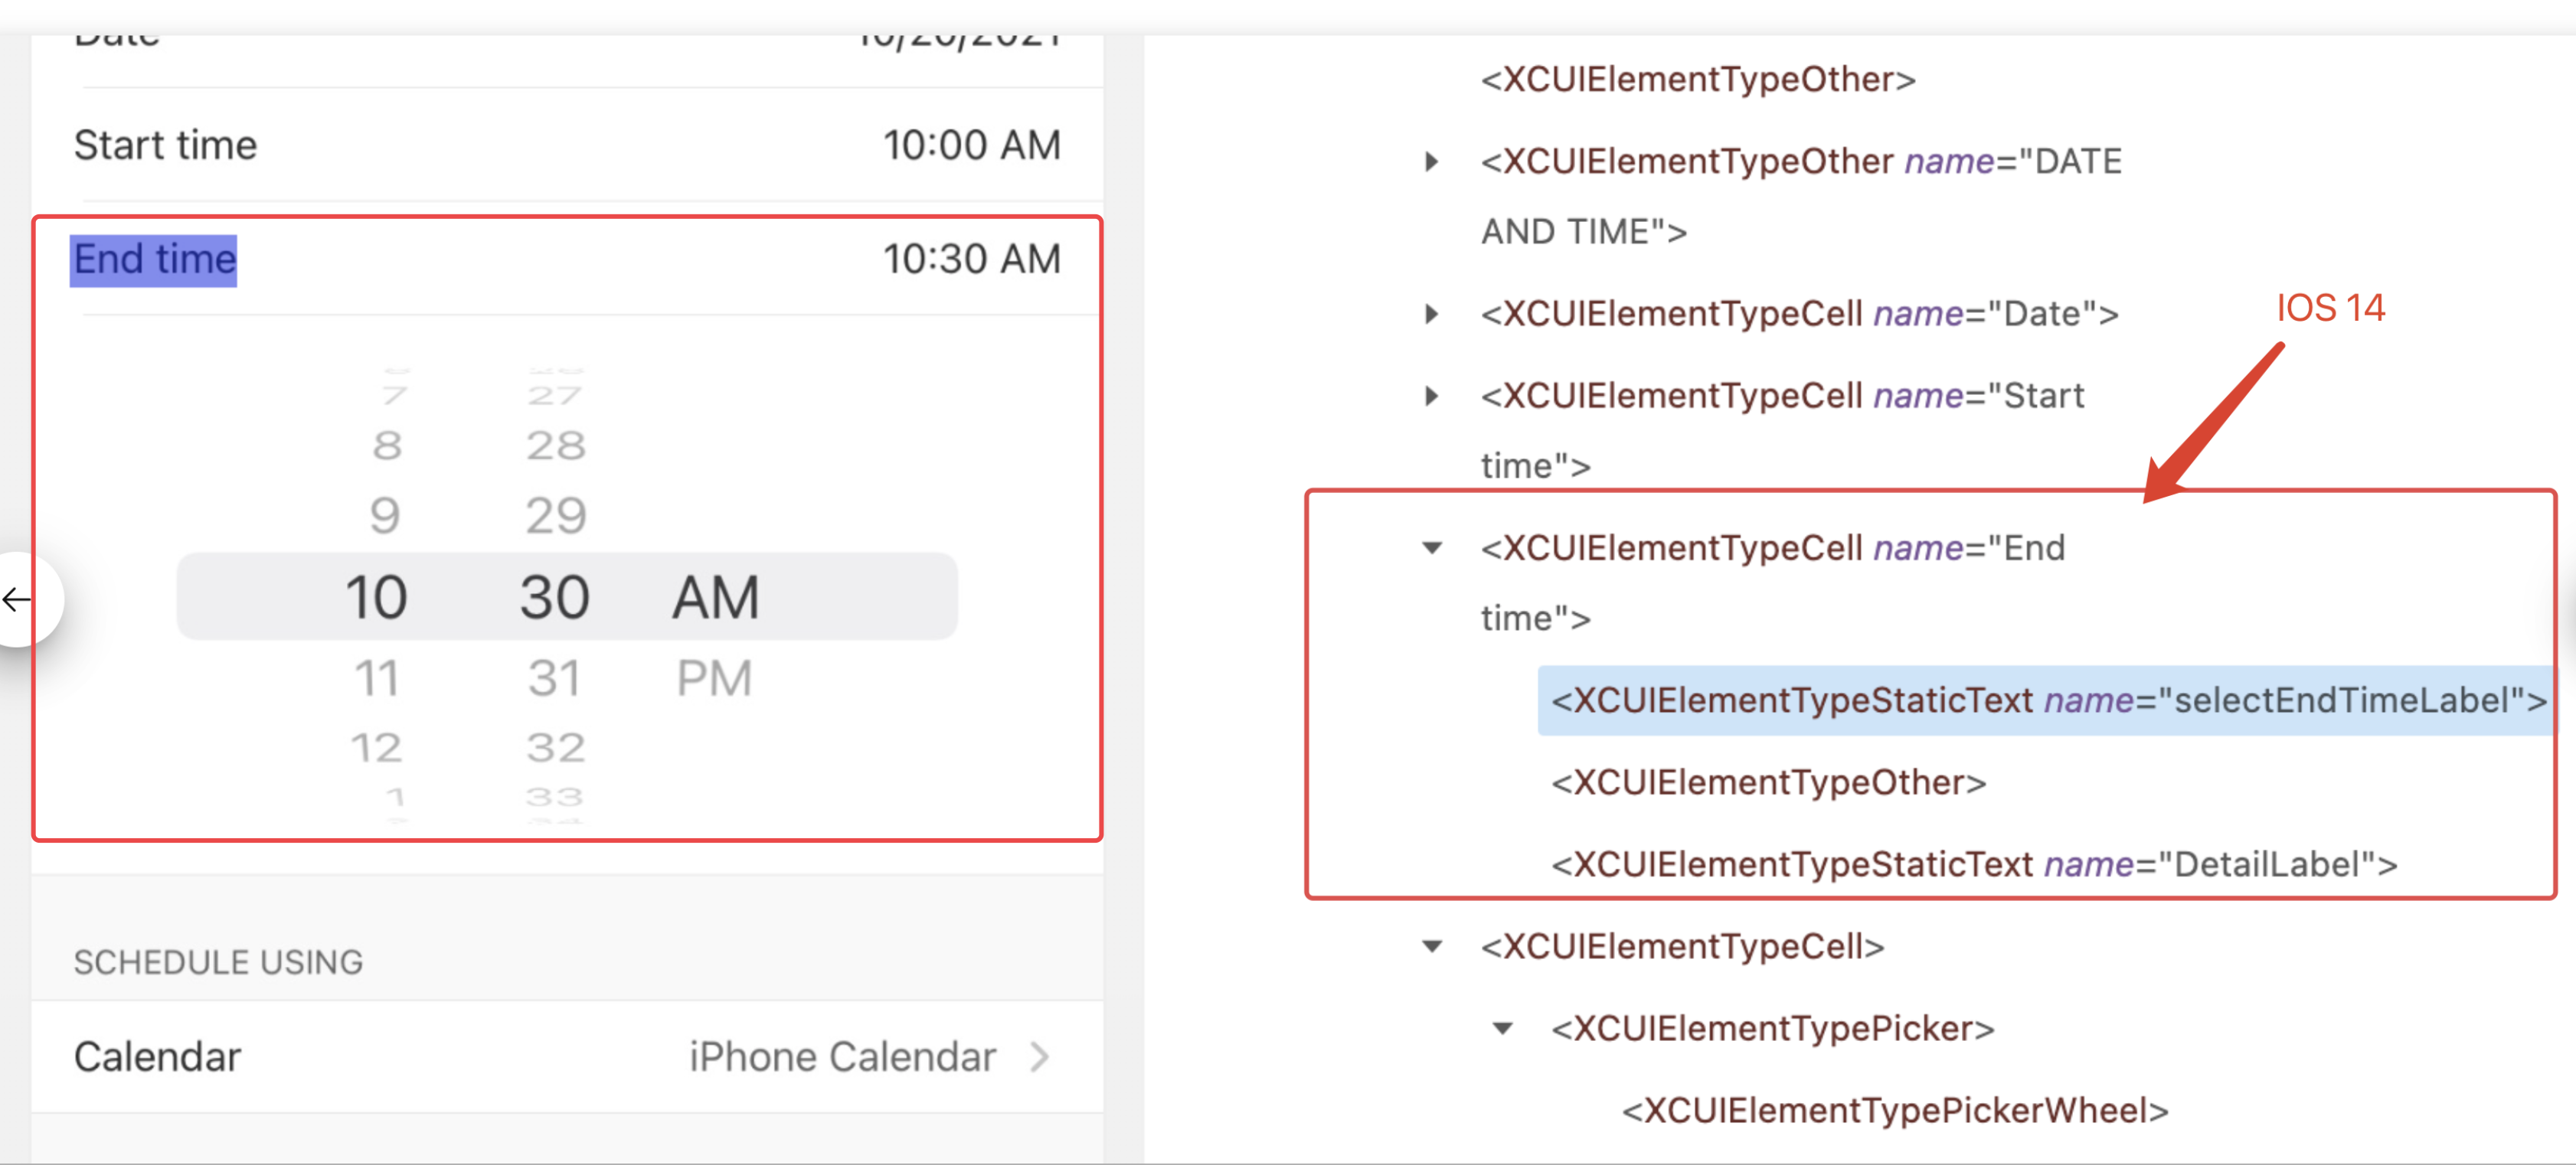
Task: Expand the Cell named "Date"
Action: coord(1432,314)
